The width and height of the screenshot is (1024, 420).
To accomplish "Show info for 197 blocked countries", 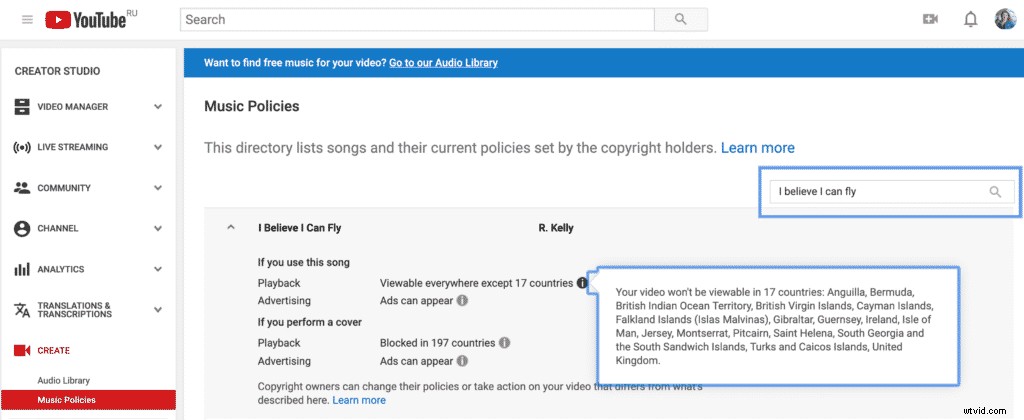I will pos(505,343).
